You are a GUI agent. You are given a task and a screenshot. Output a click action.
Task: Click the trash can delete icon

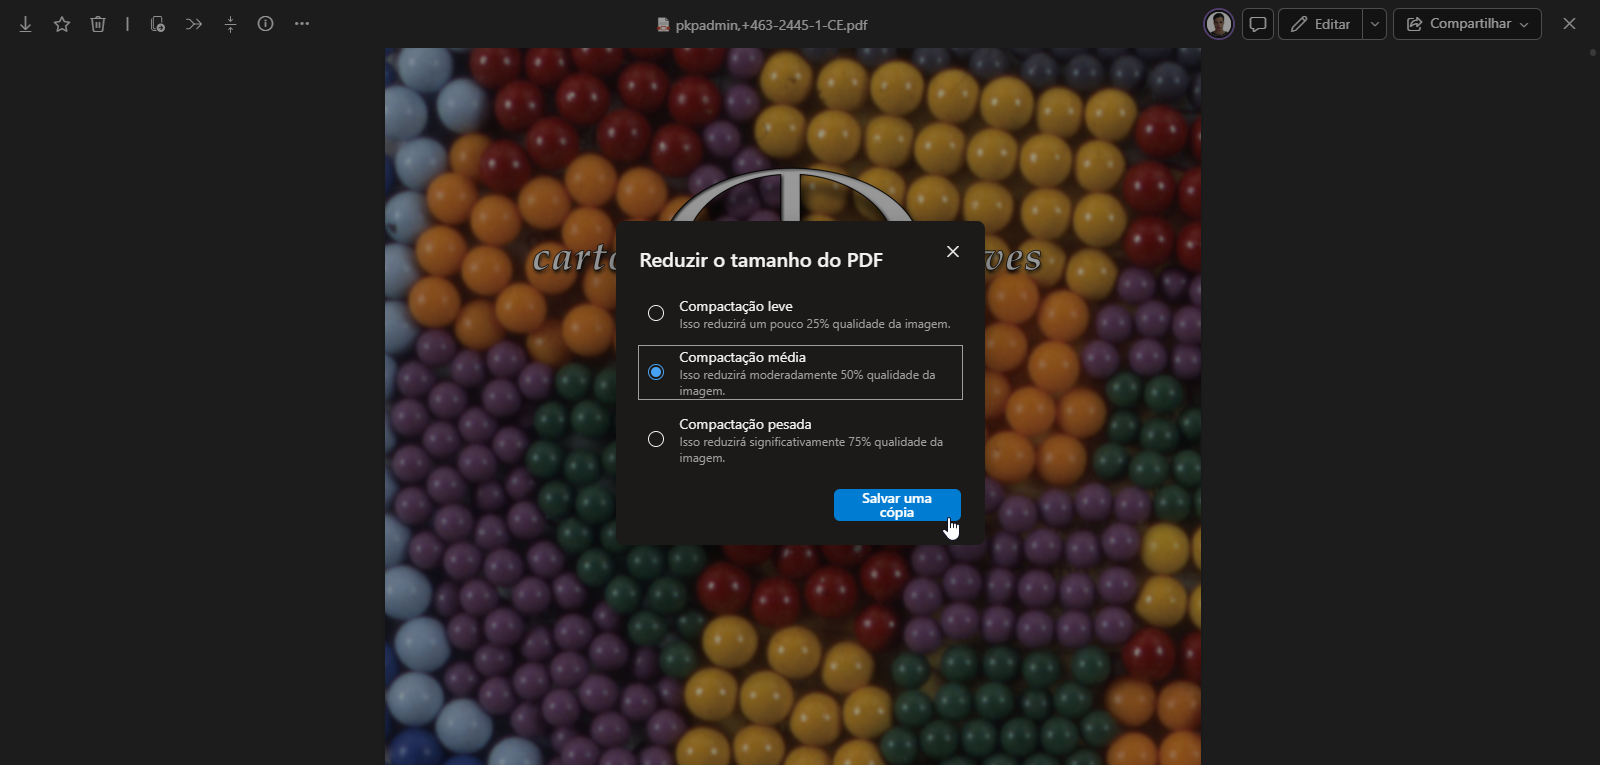(98, 24)
